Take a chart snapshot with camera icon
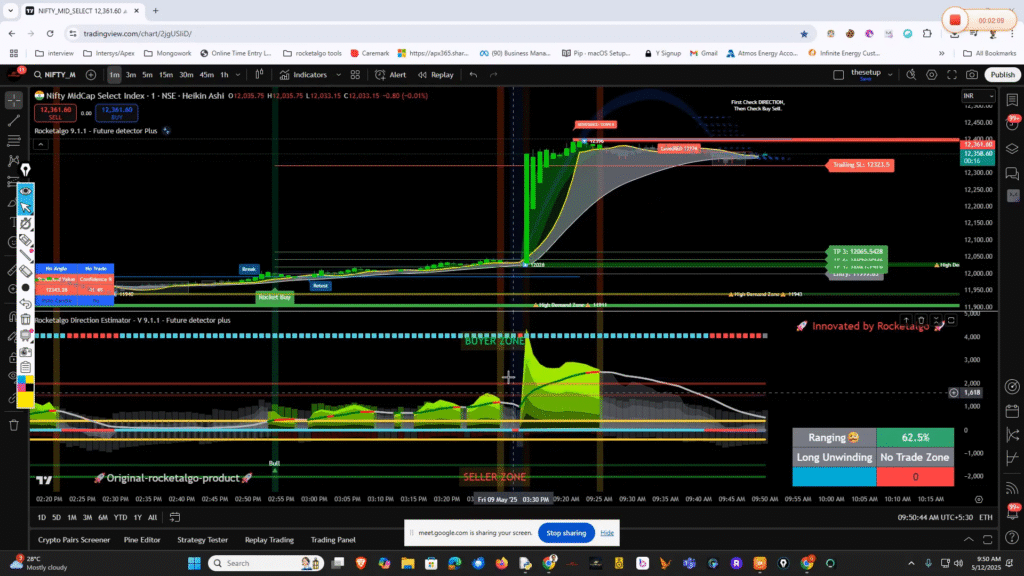Viewport: 1024px width, 576px height. point(971,75)
